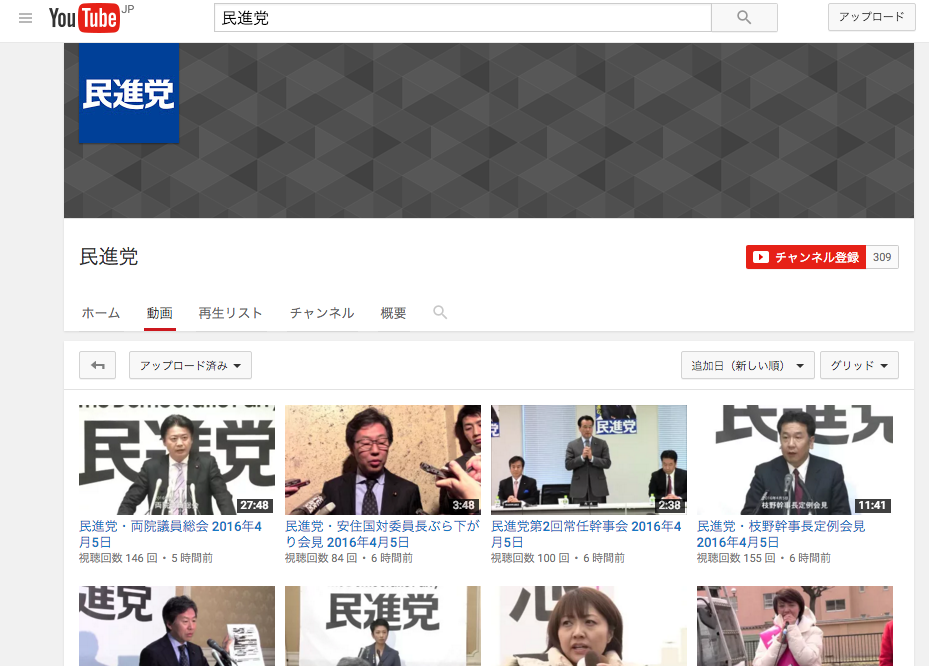The height and width of the screenshot is (666, 929).
Task: Open the 追加日（新しい順） sort dropdown
Action: pos(747,366)
